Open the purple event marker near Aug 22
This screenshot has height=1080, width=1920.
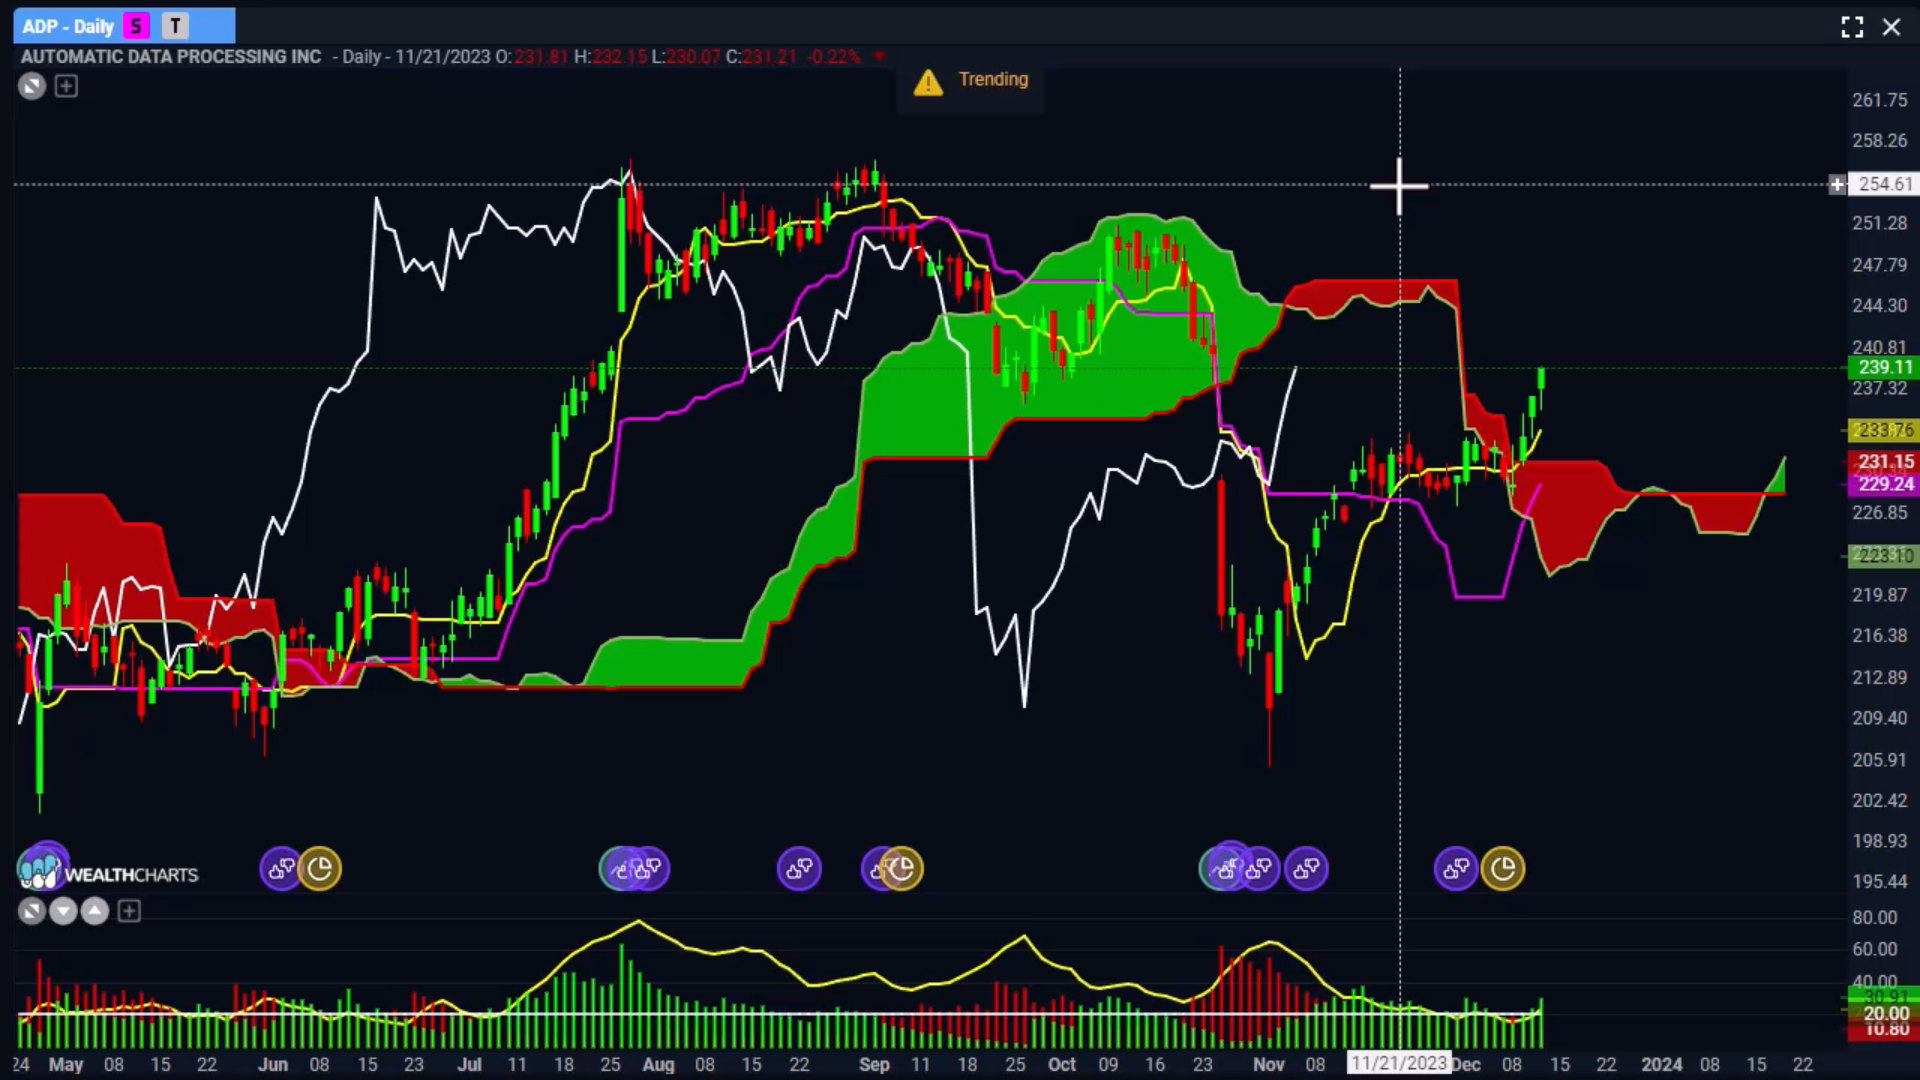point(799,868)
